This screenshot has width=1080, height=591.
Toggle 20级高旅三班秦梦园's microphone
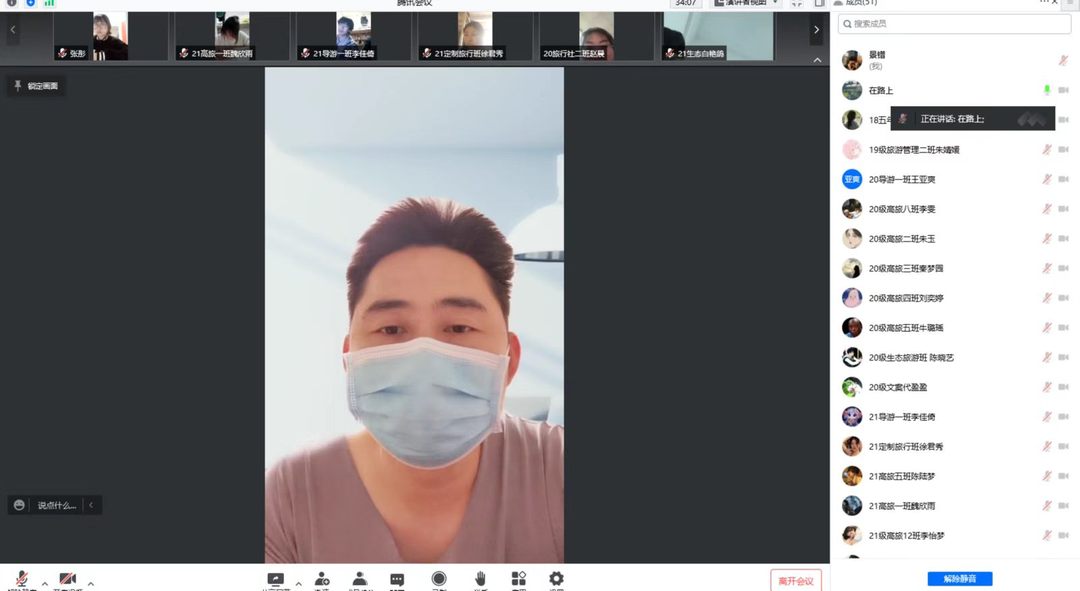coord(1047,268)
